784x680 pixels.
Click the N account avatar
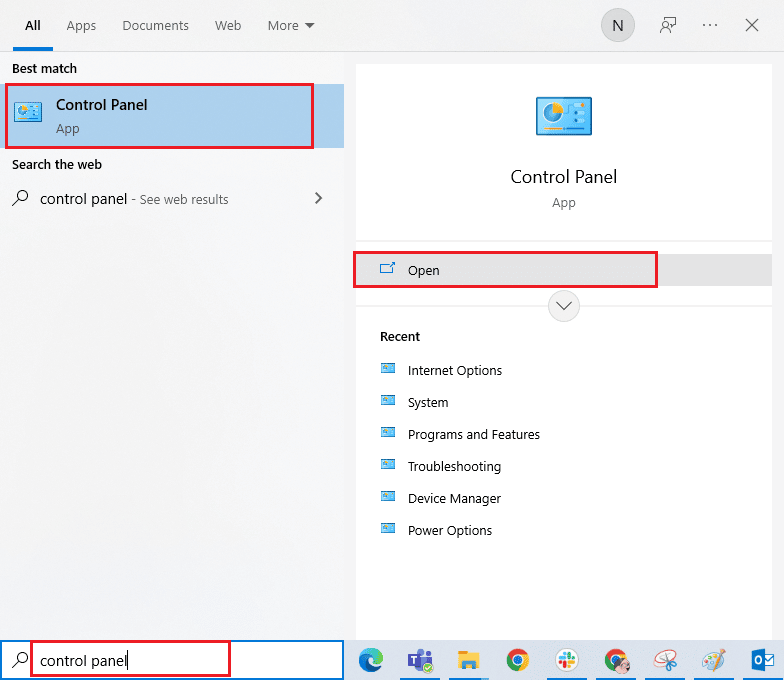[618, 25]
